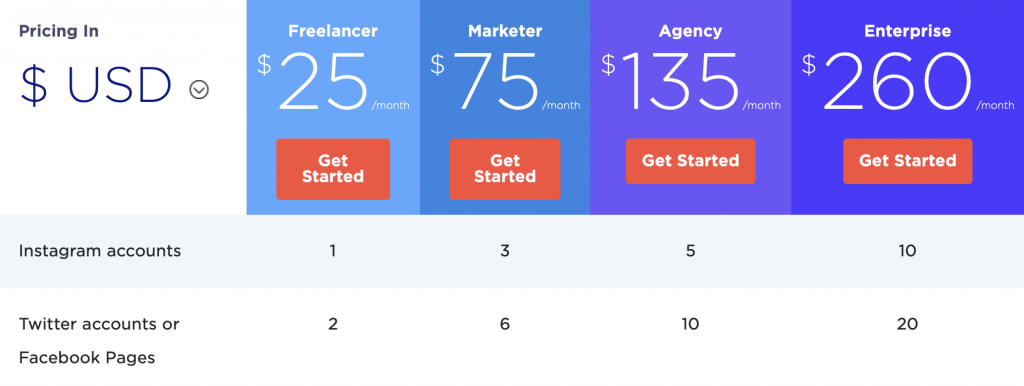Screen dimensions: 1024x386
Task: Select the $ USD currency text
Action: pos(97,86)
